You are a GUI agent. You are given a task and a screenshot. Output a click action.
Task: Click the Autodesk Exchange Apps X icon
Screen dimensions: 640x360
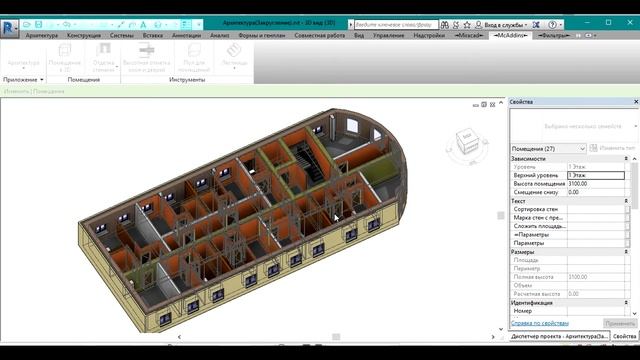click(x=536, y=25)
